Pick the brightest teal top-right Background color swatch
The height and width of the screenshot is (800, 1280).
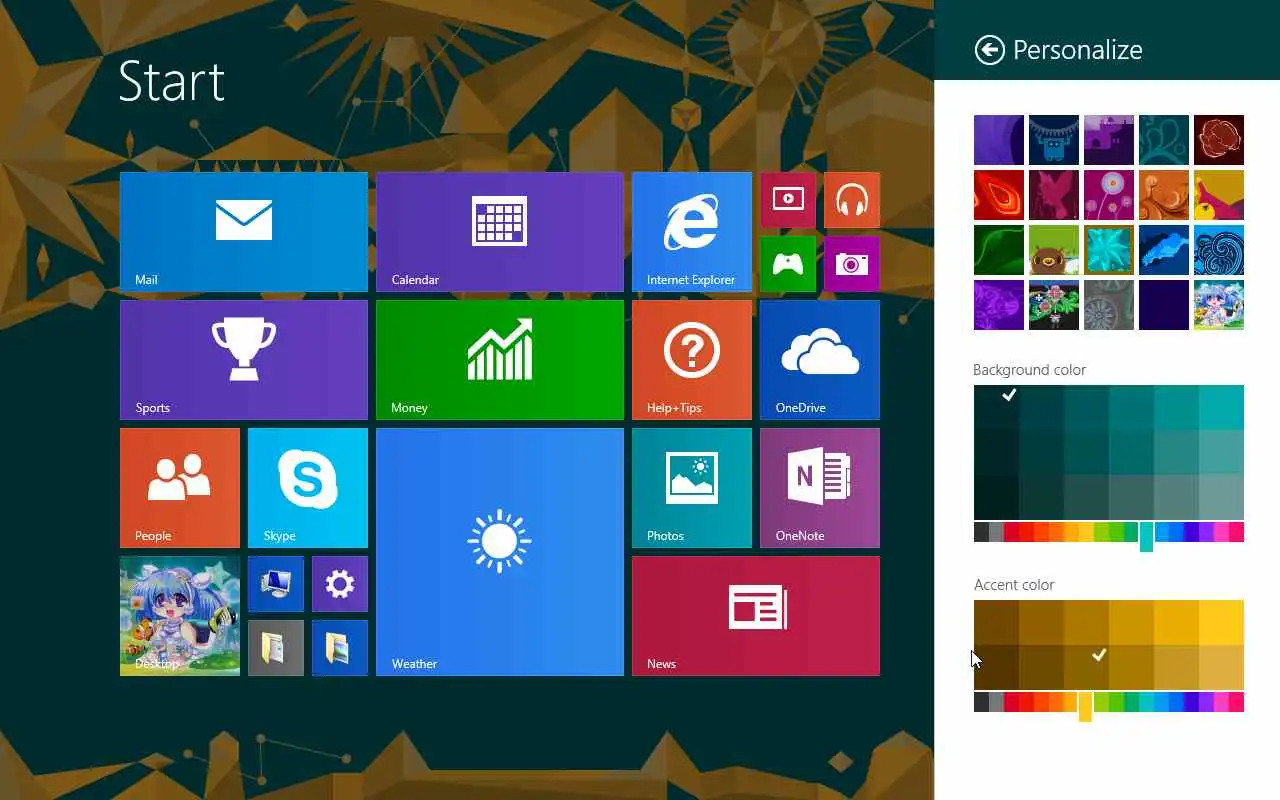point(1221,407)
